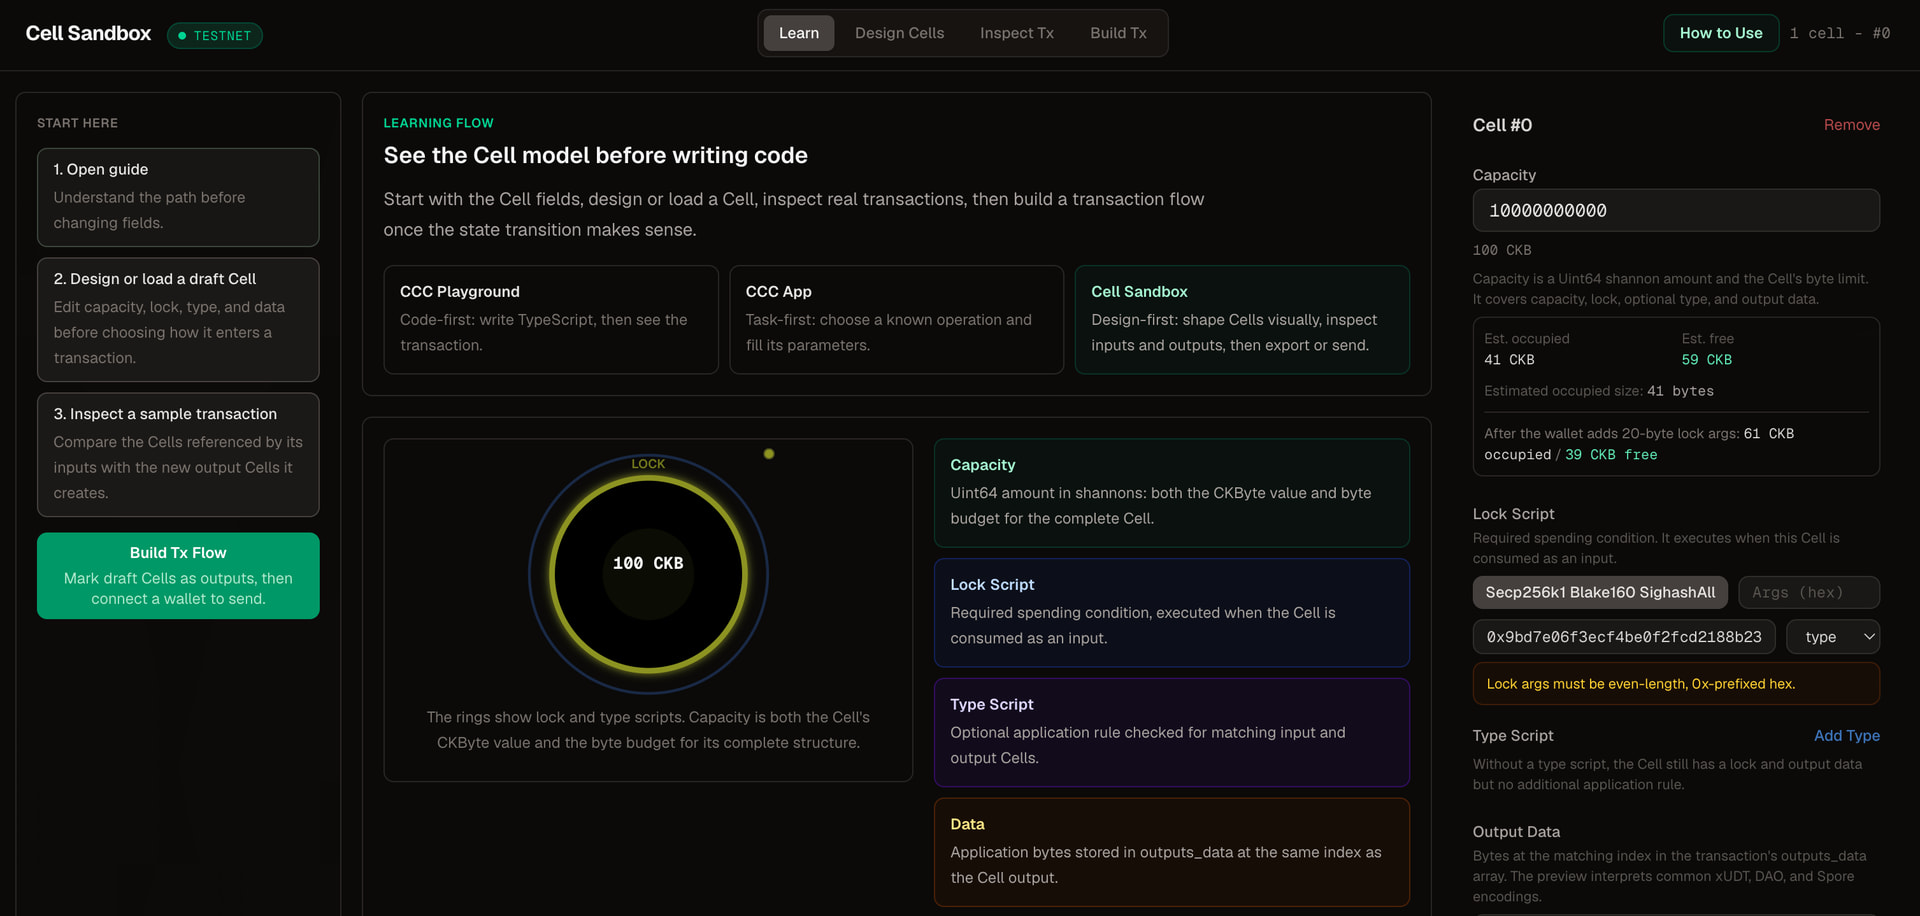This screenshot has width=1920, height=916.
Task: Click the 100 CKB cell circle diagram
Action: (648, 574)
